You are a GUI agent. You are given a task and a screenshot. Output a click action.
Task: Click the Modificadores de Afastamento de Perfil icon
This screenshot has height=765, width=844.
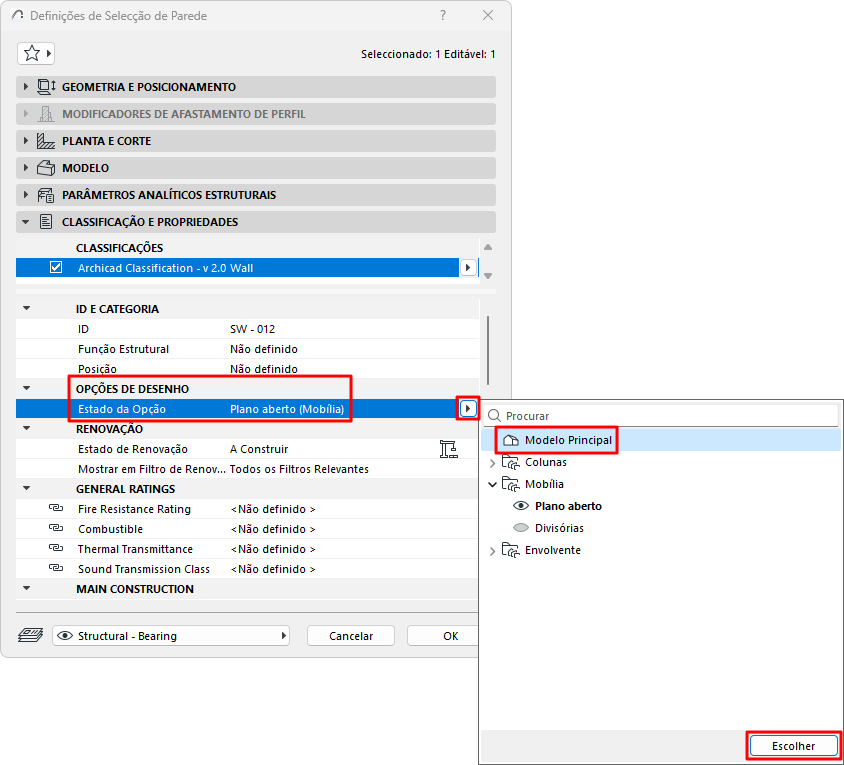tap(46, 114)
